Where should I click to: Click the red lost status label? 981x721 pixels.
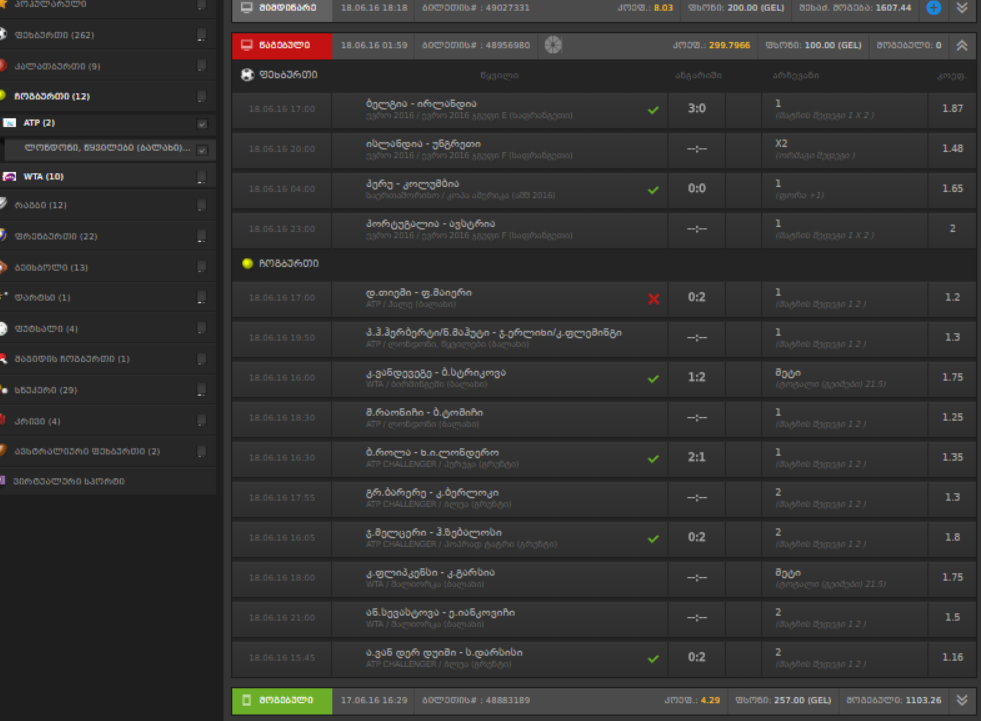tap(281, 45)
